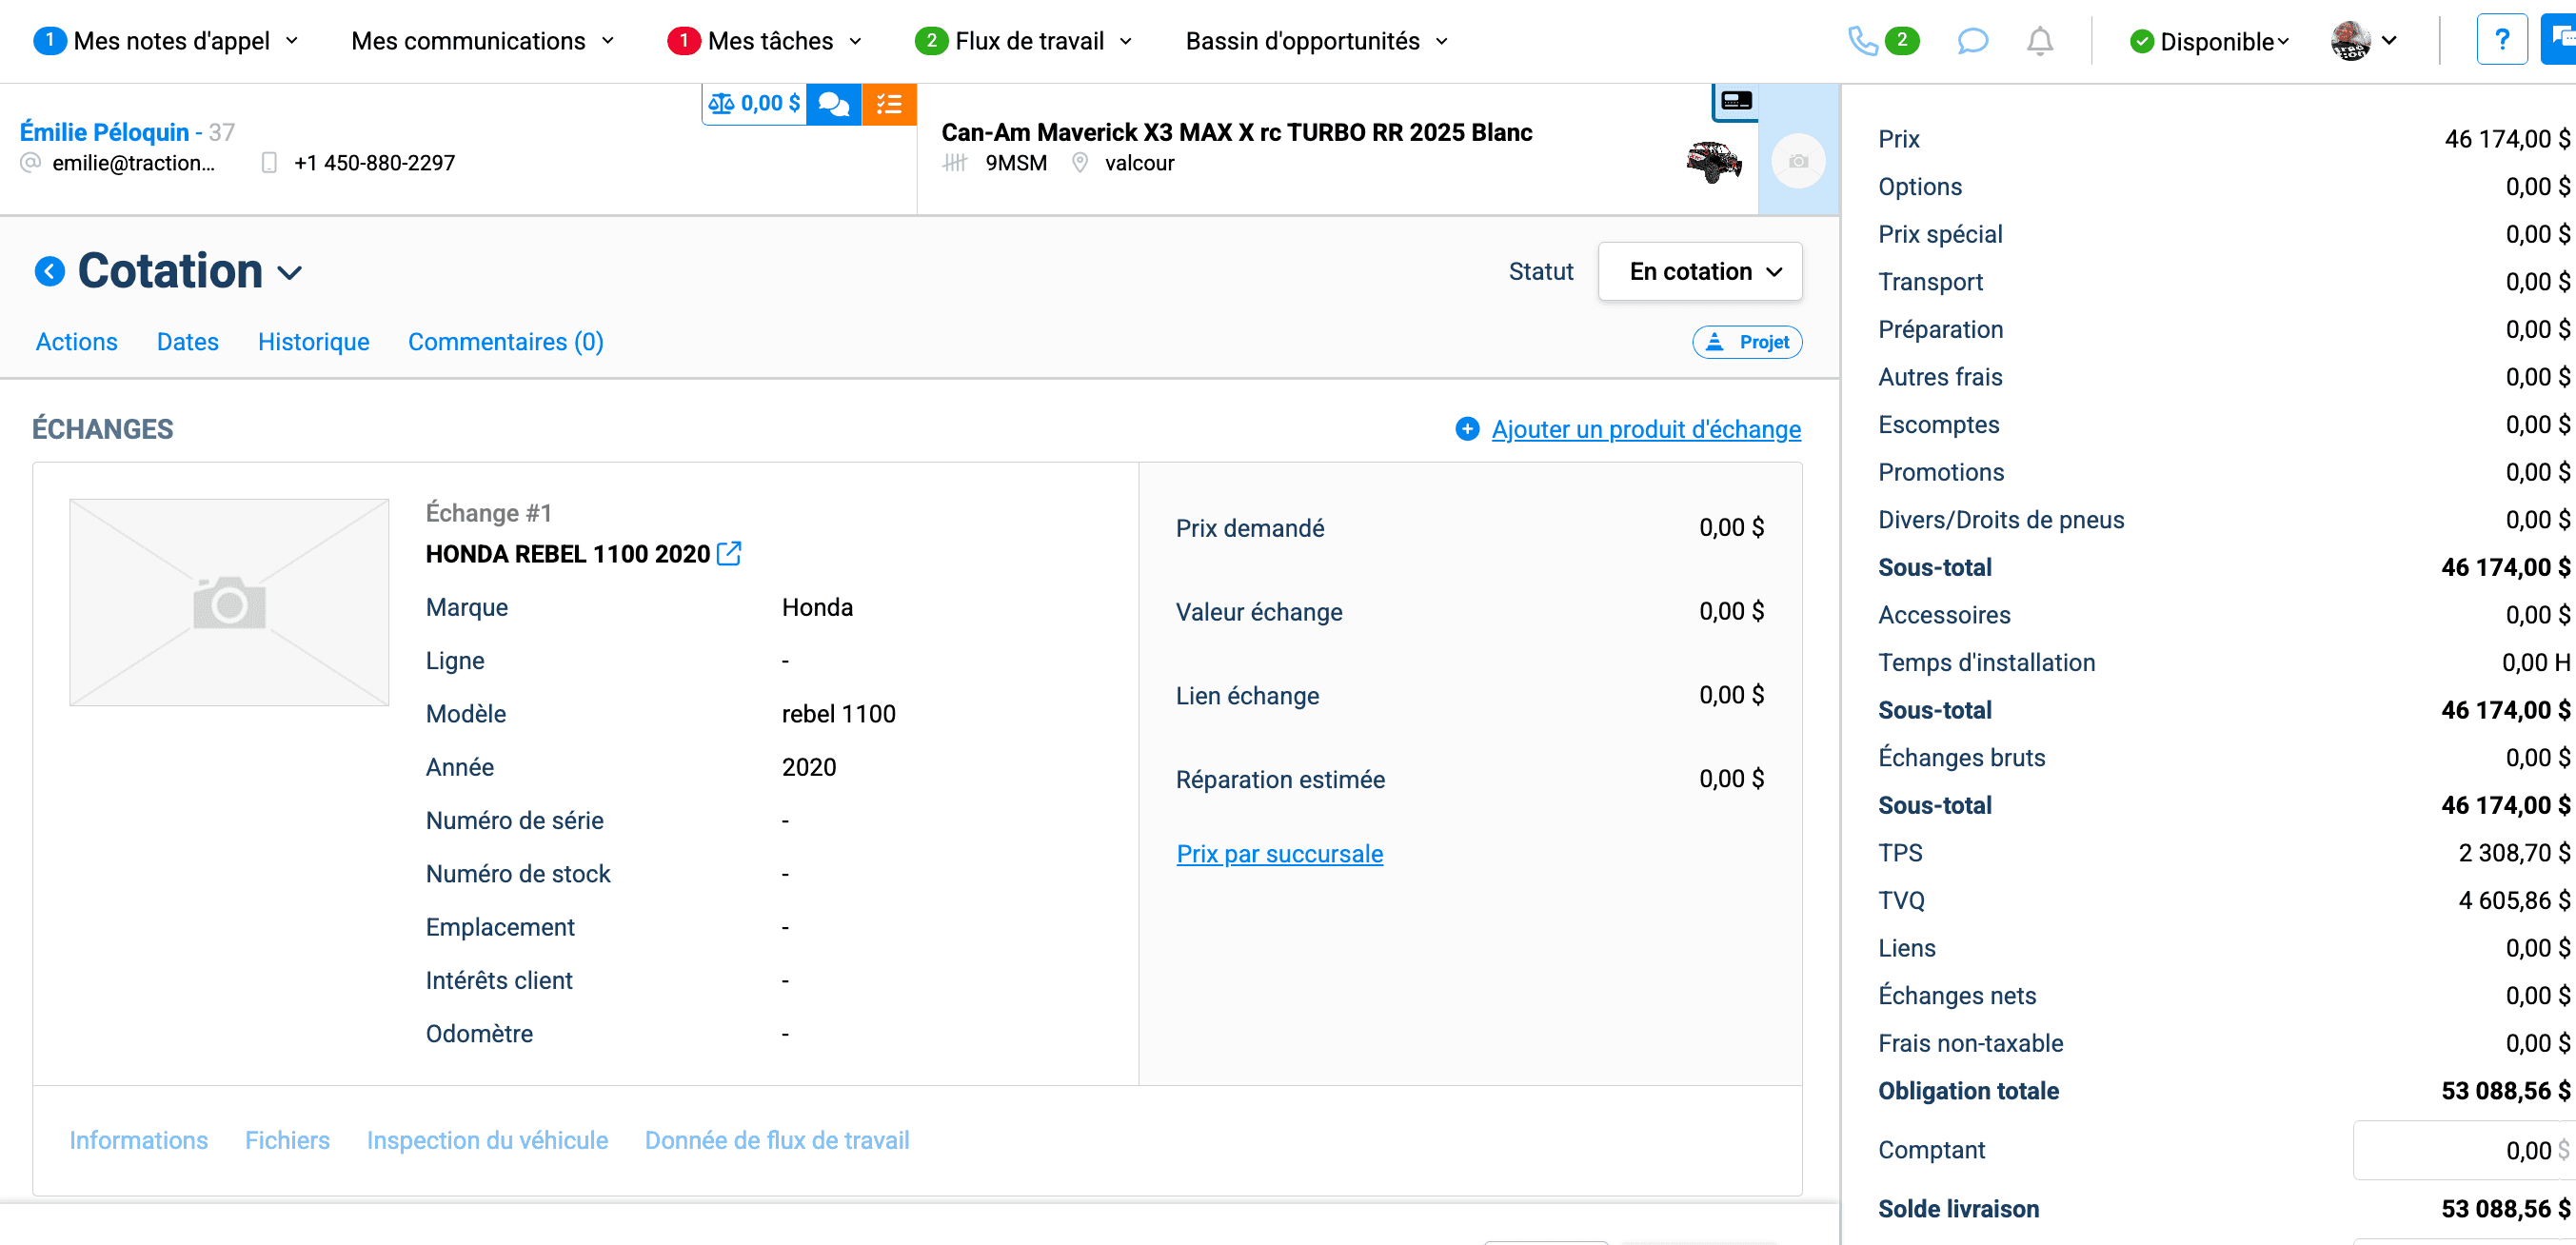
Task: Expand the user profile chevron
Action: point(2389,41)
